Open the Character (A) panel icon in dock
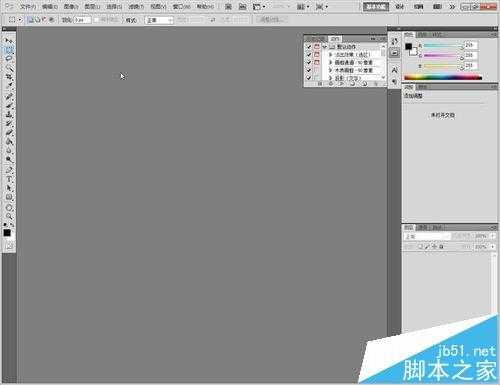 pyautogui.click(x=394, y=70)
